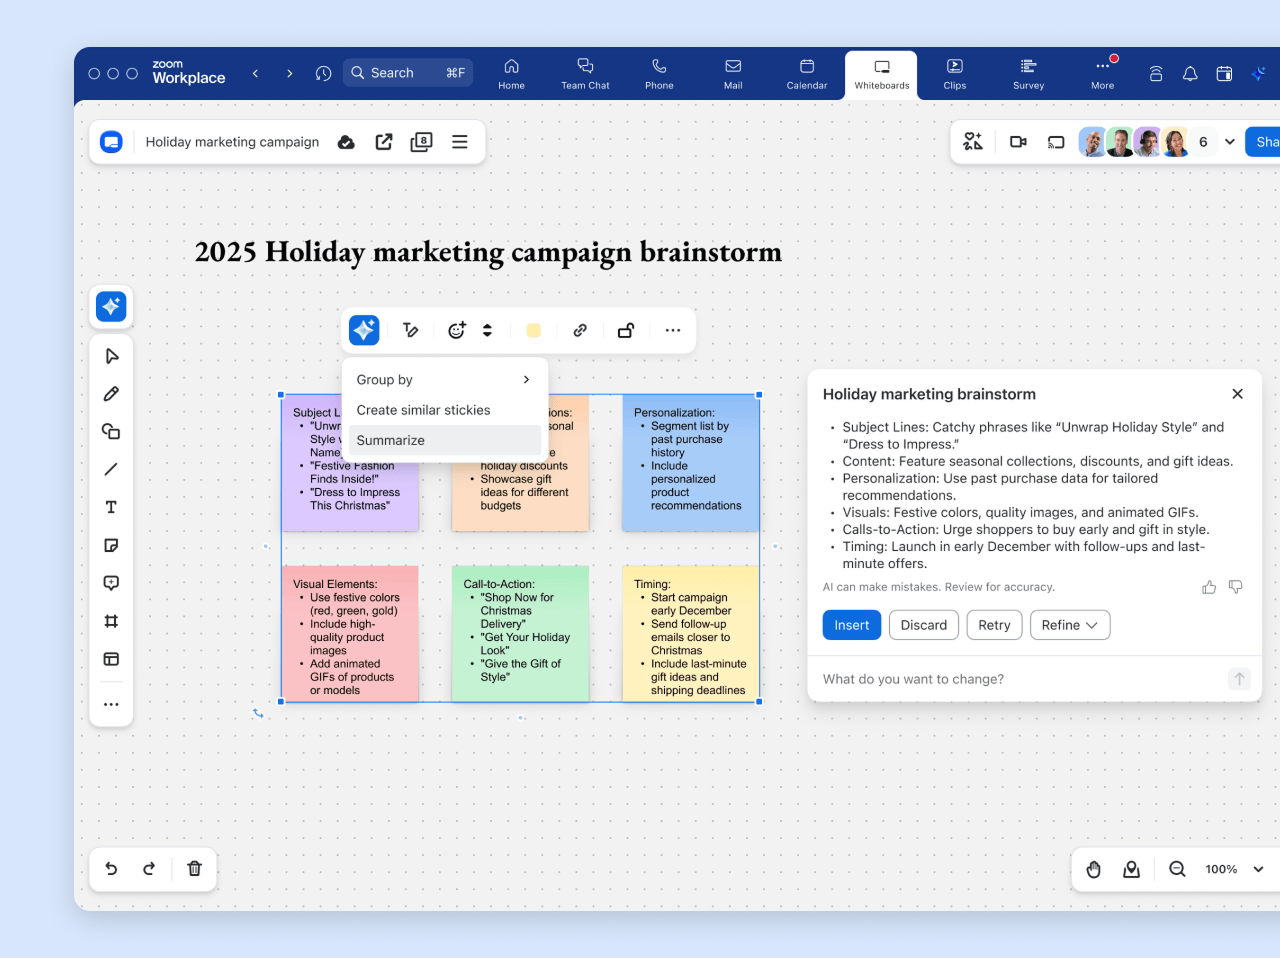The image size is (1280, 958).
Task: Expand the Group by submenu
Action: (444, 380)
